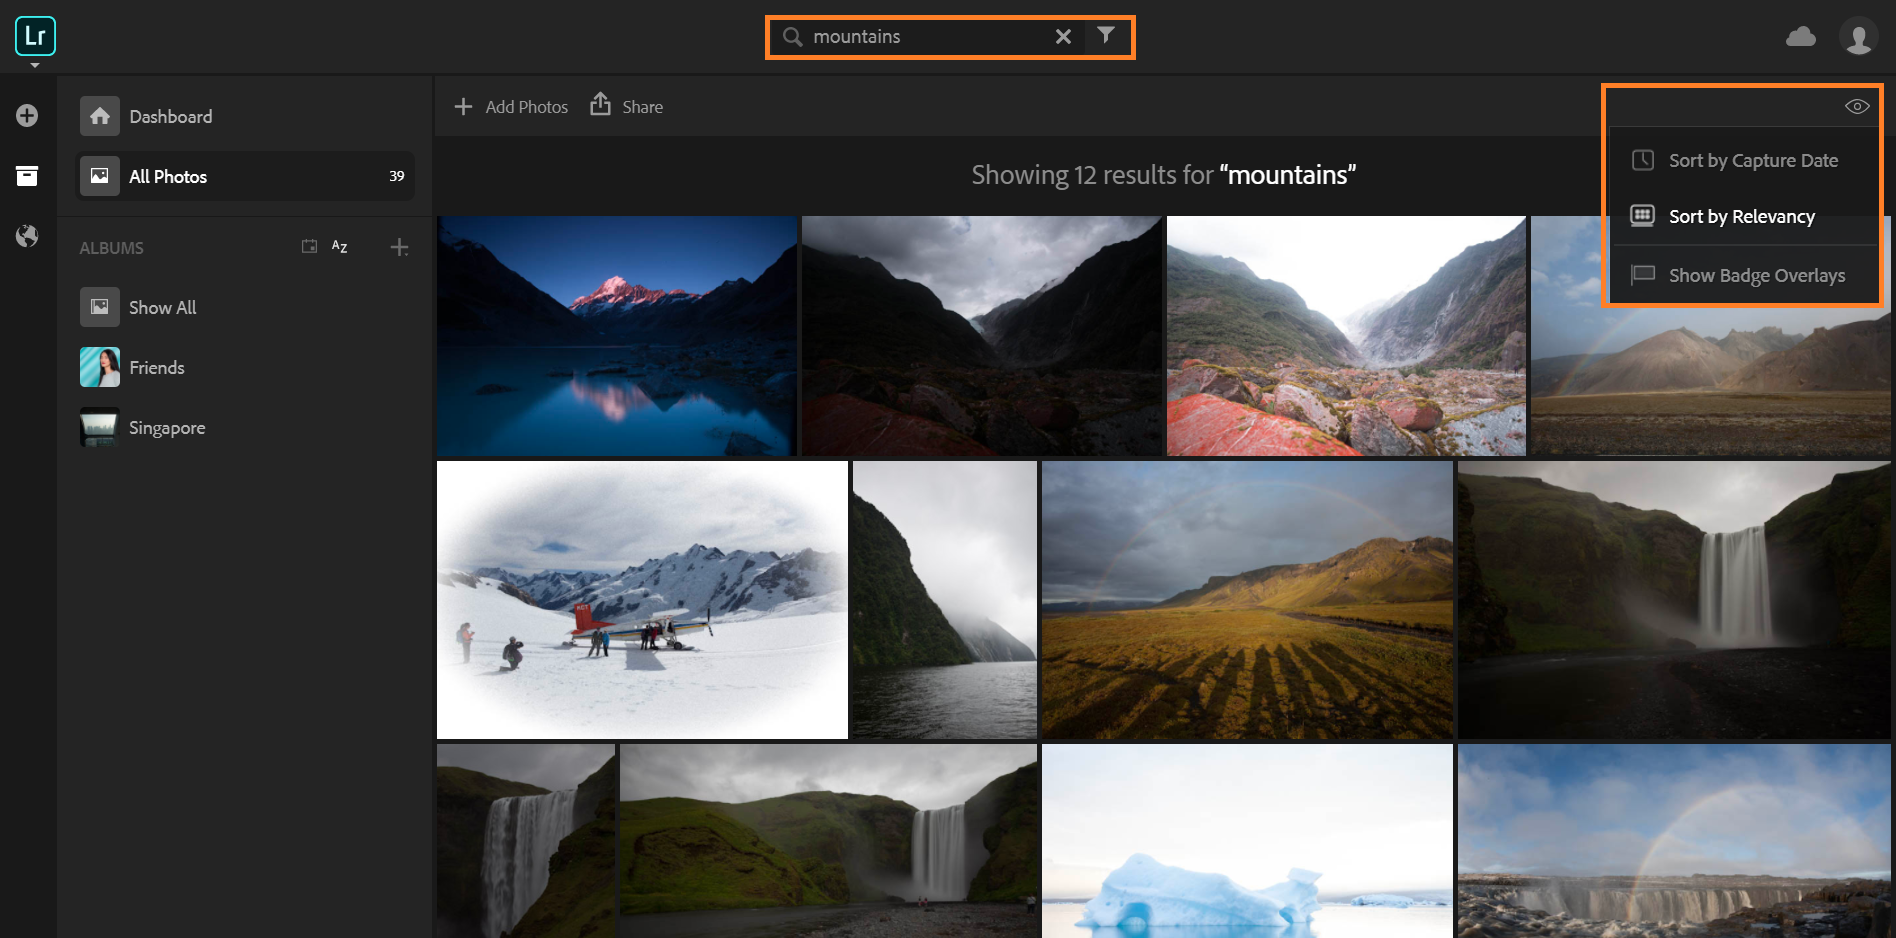Open the account profile avatar icon
The image size is (1896, 938).
click(x=1860, y=36)
